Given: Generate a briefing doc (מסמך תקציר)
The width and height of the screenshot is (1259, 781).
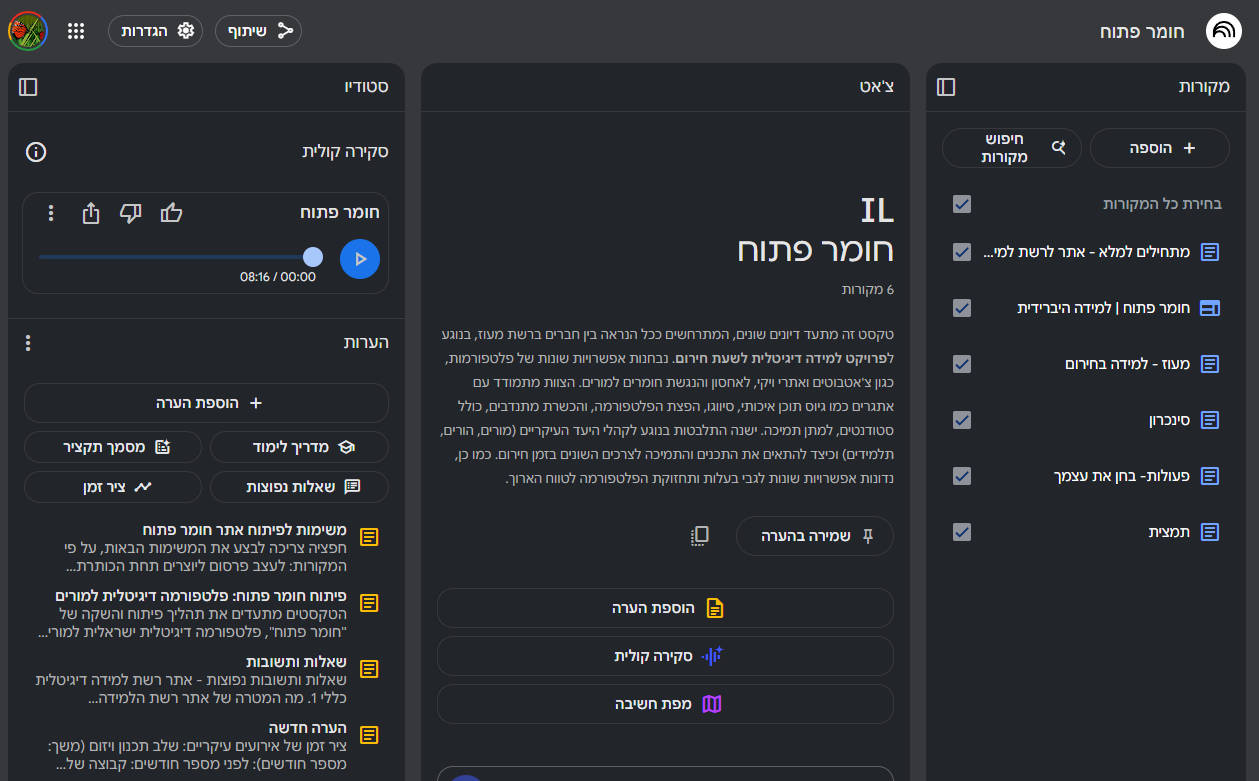Looking at the screenshot, I should pyautogui.click(x=113, y=447).
